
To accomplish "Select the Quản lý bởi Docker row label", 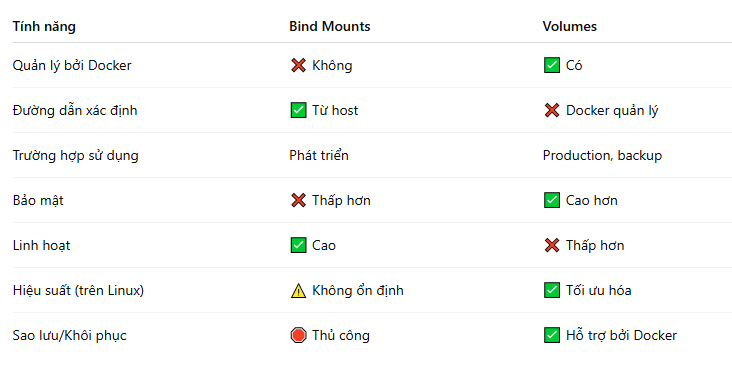I will (x=72, y=65).
